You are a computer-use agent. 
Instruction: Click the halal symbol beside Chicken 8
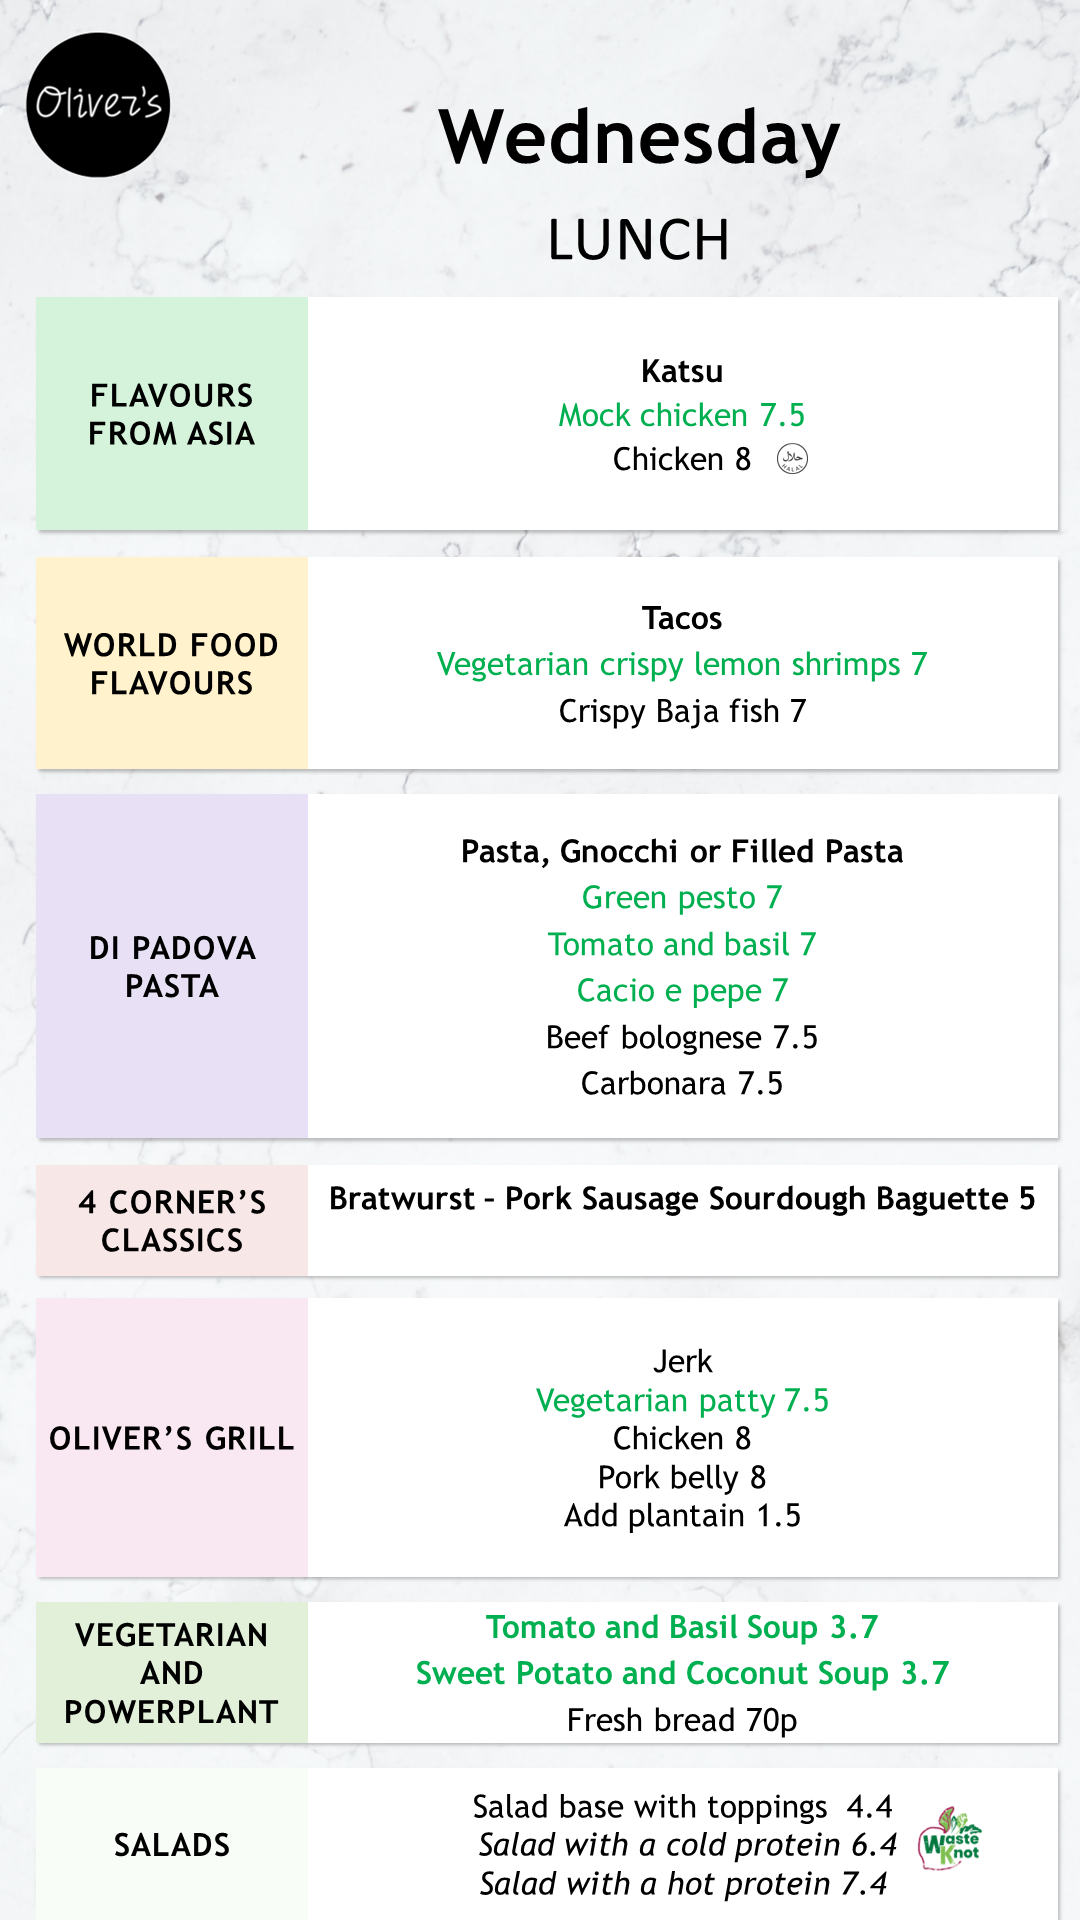click(792, 459)
